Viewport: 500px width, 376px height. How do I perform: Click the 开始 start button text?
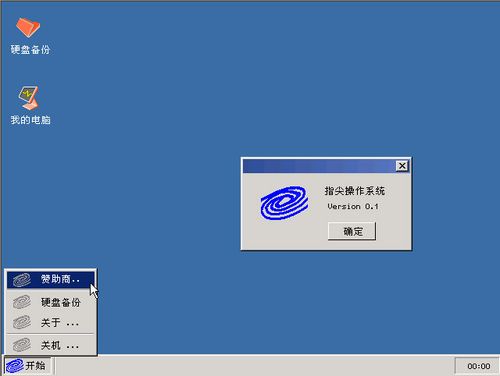[x=35, y=366]
